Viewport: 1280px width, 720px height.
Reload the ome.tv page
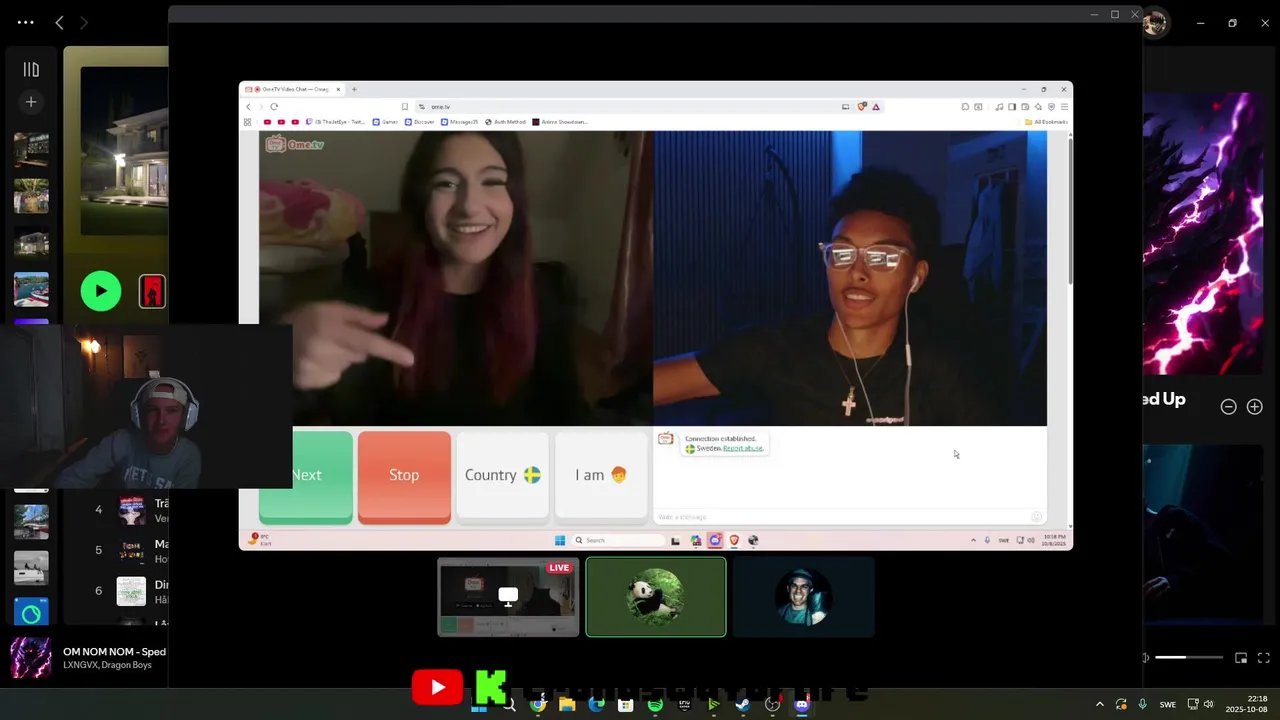[x=274, y=107]
